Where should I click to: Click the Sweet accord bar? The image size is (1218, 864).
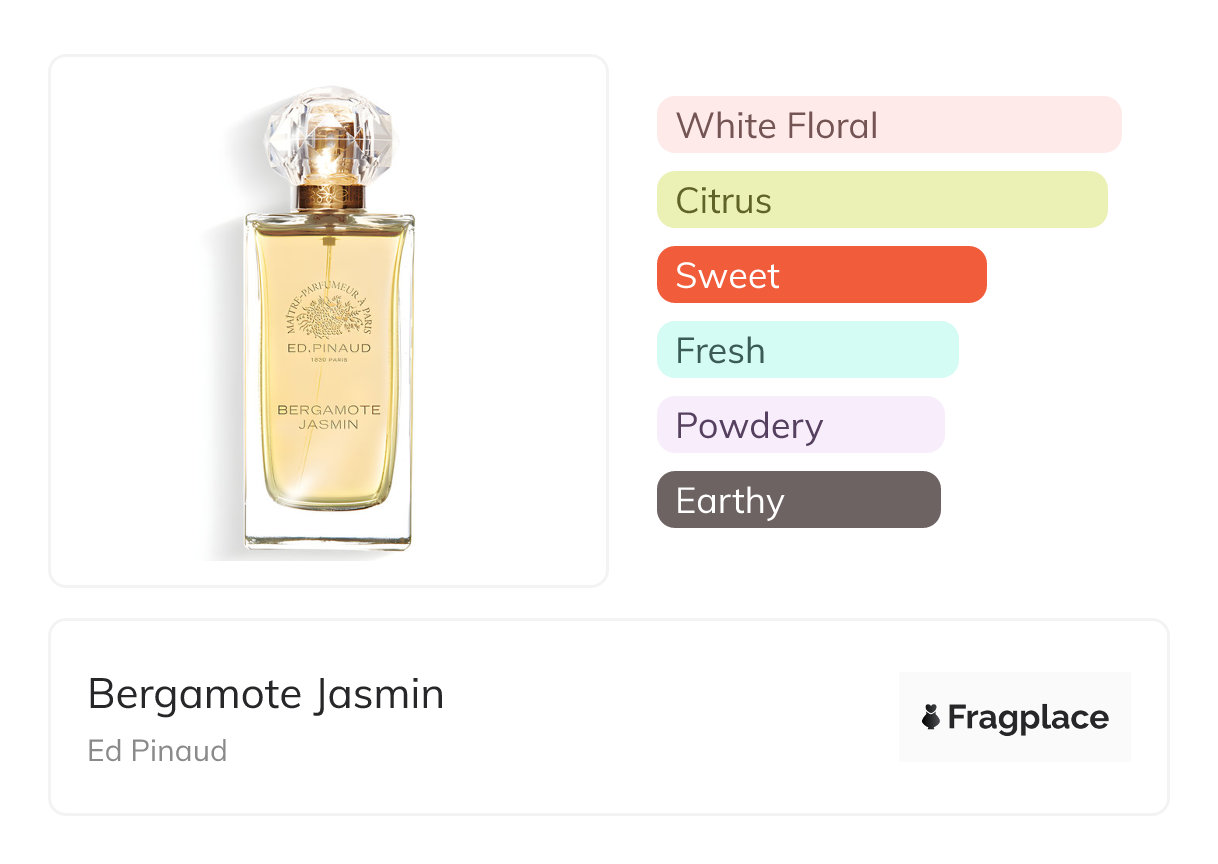click(x=822, y=275)
